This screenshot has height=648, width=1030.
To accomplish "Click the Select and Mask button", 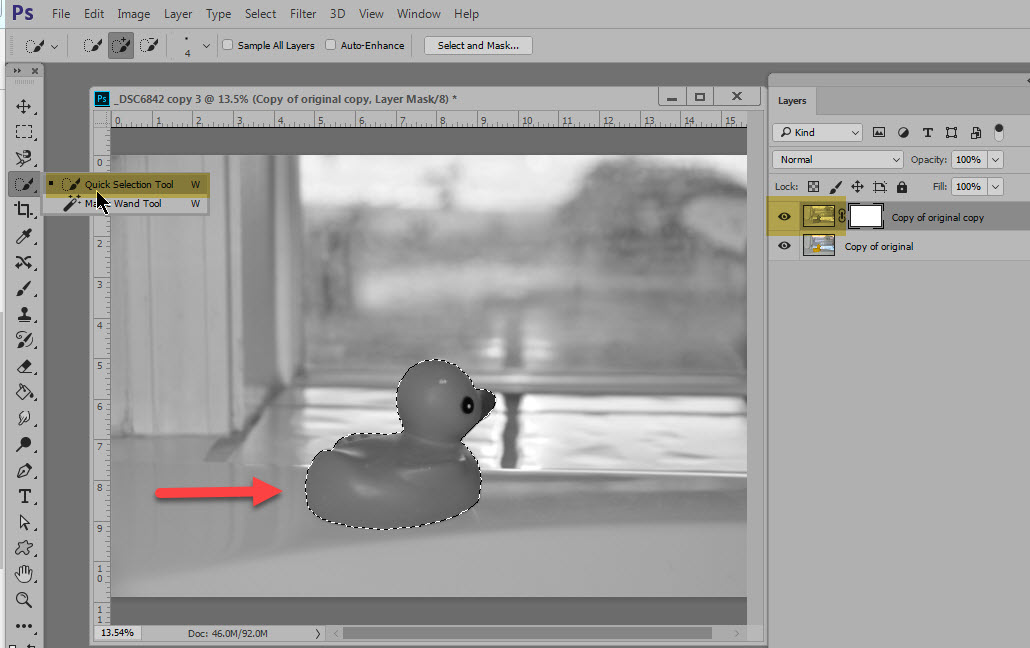I will tap(478, 45).
